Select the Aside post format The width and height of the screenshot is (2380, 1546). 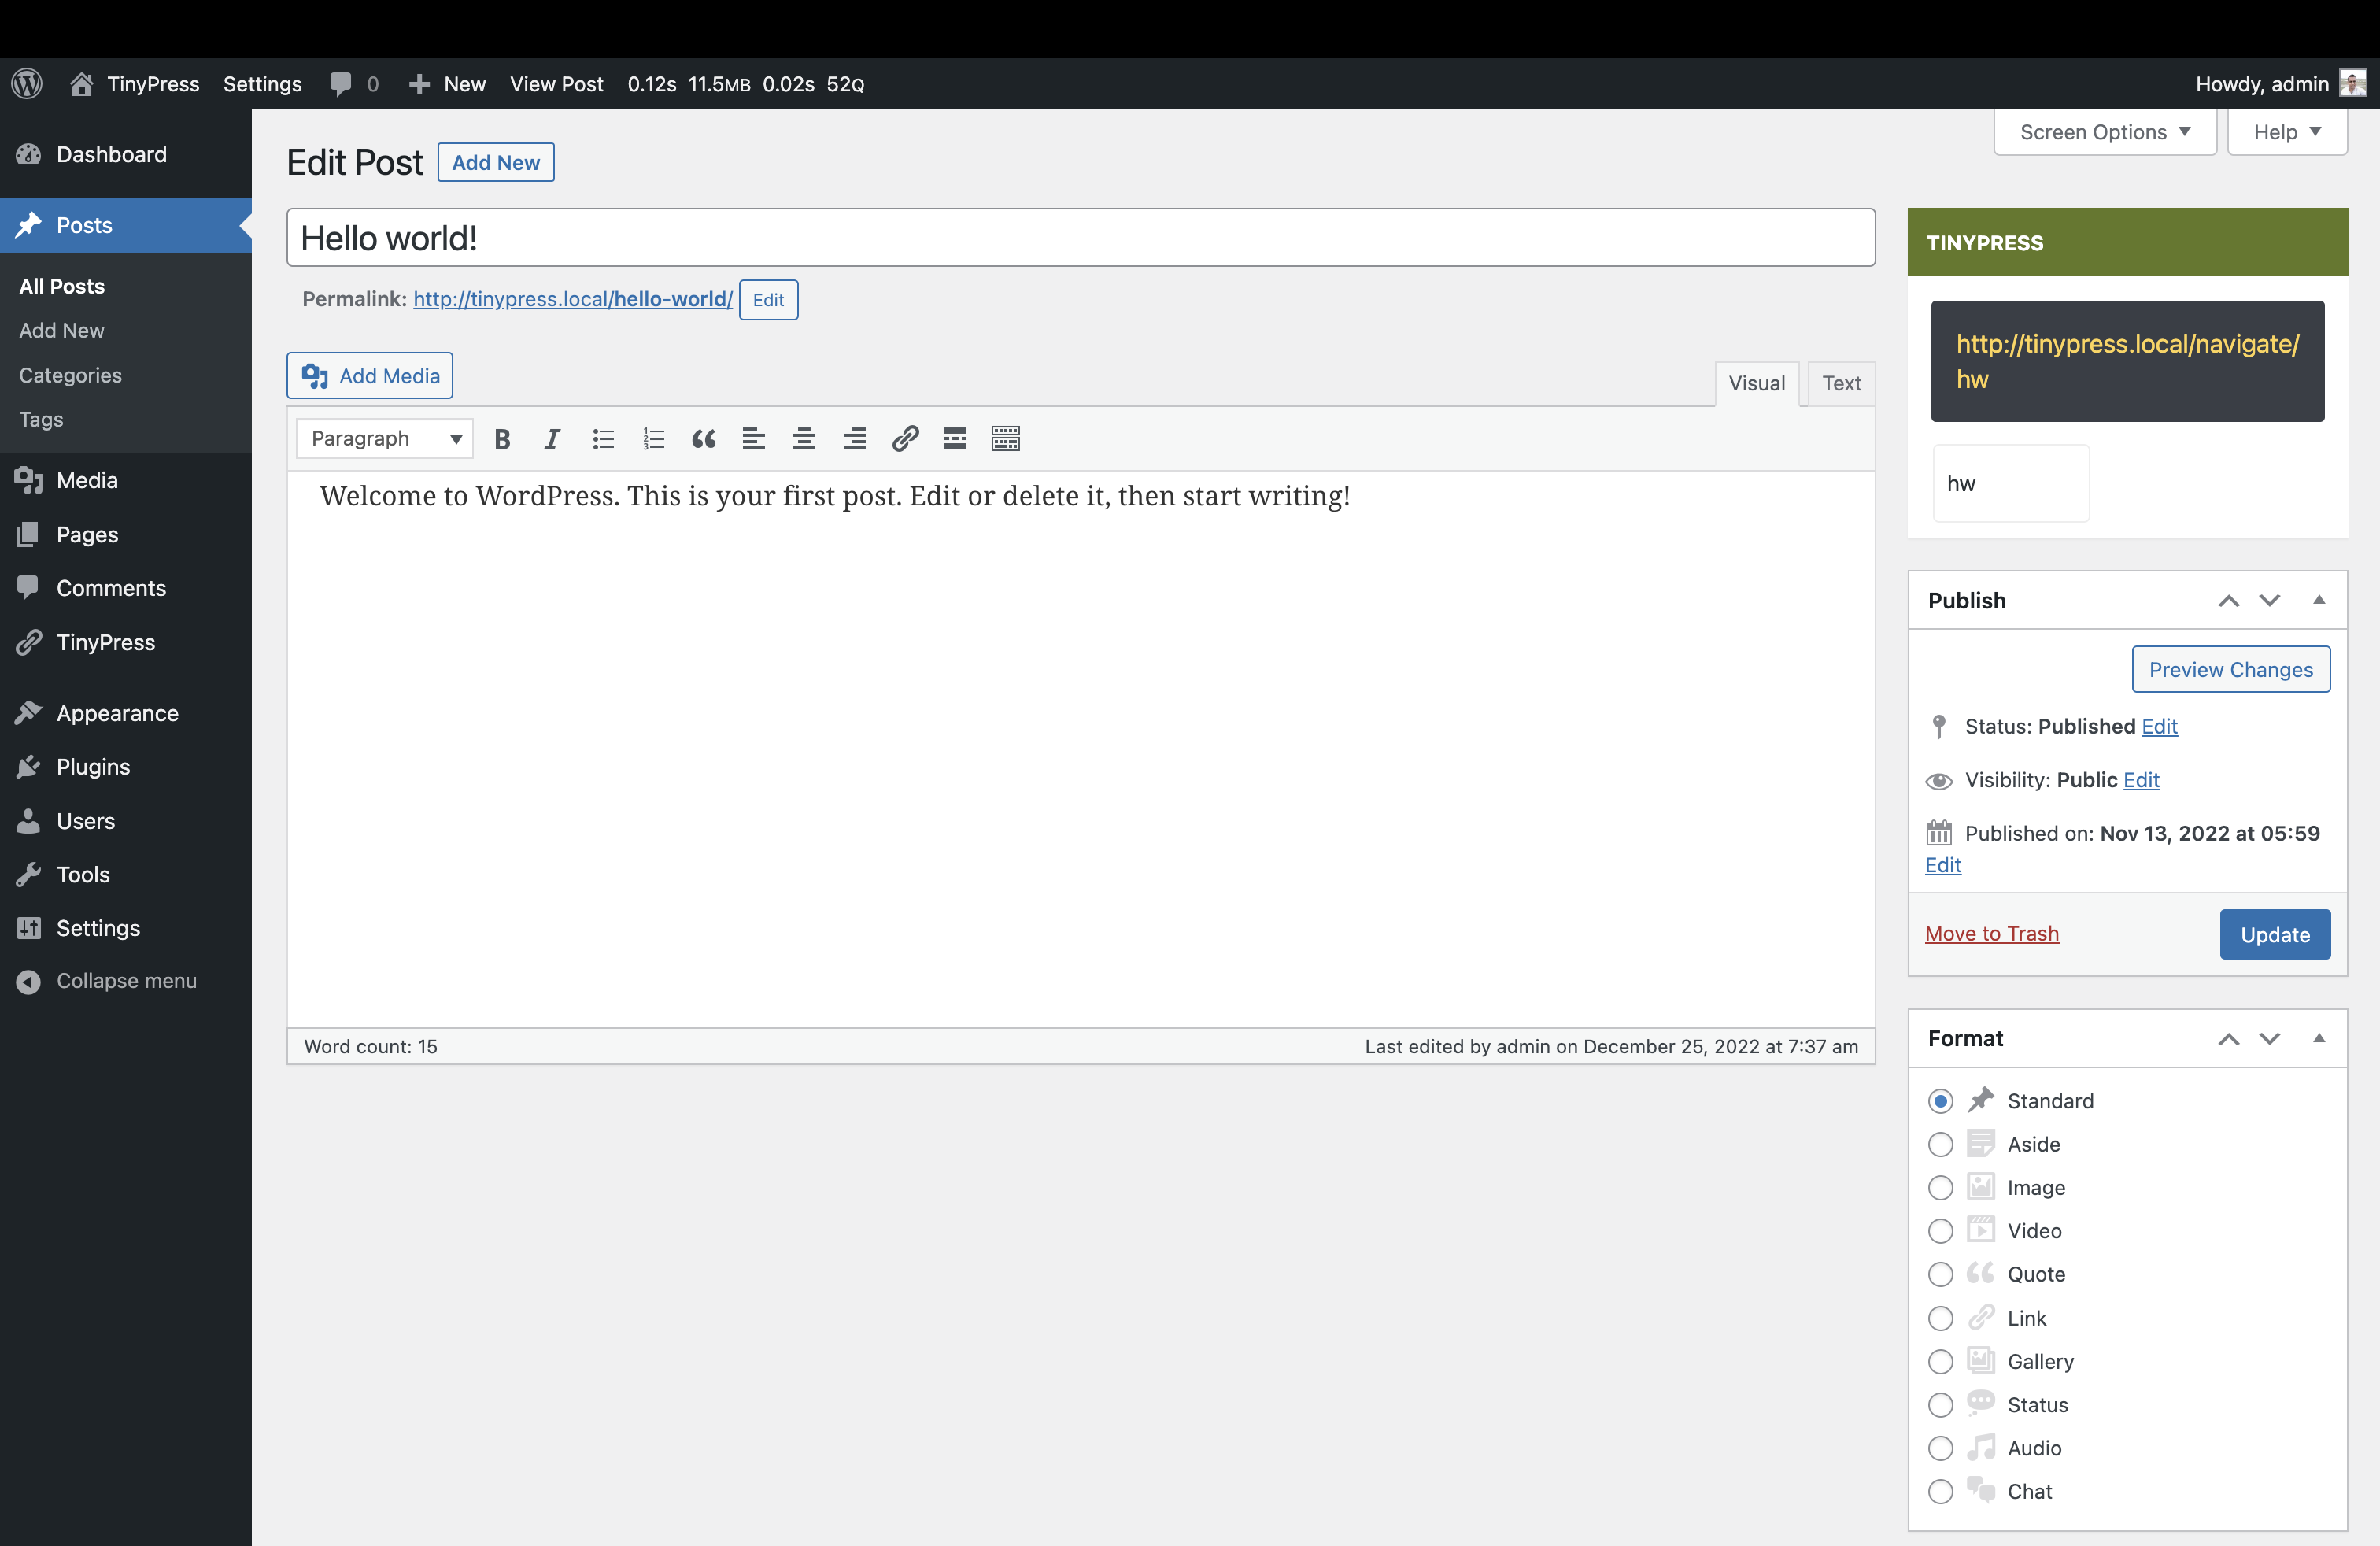coord(1940,1144)
